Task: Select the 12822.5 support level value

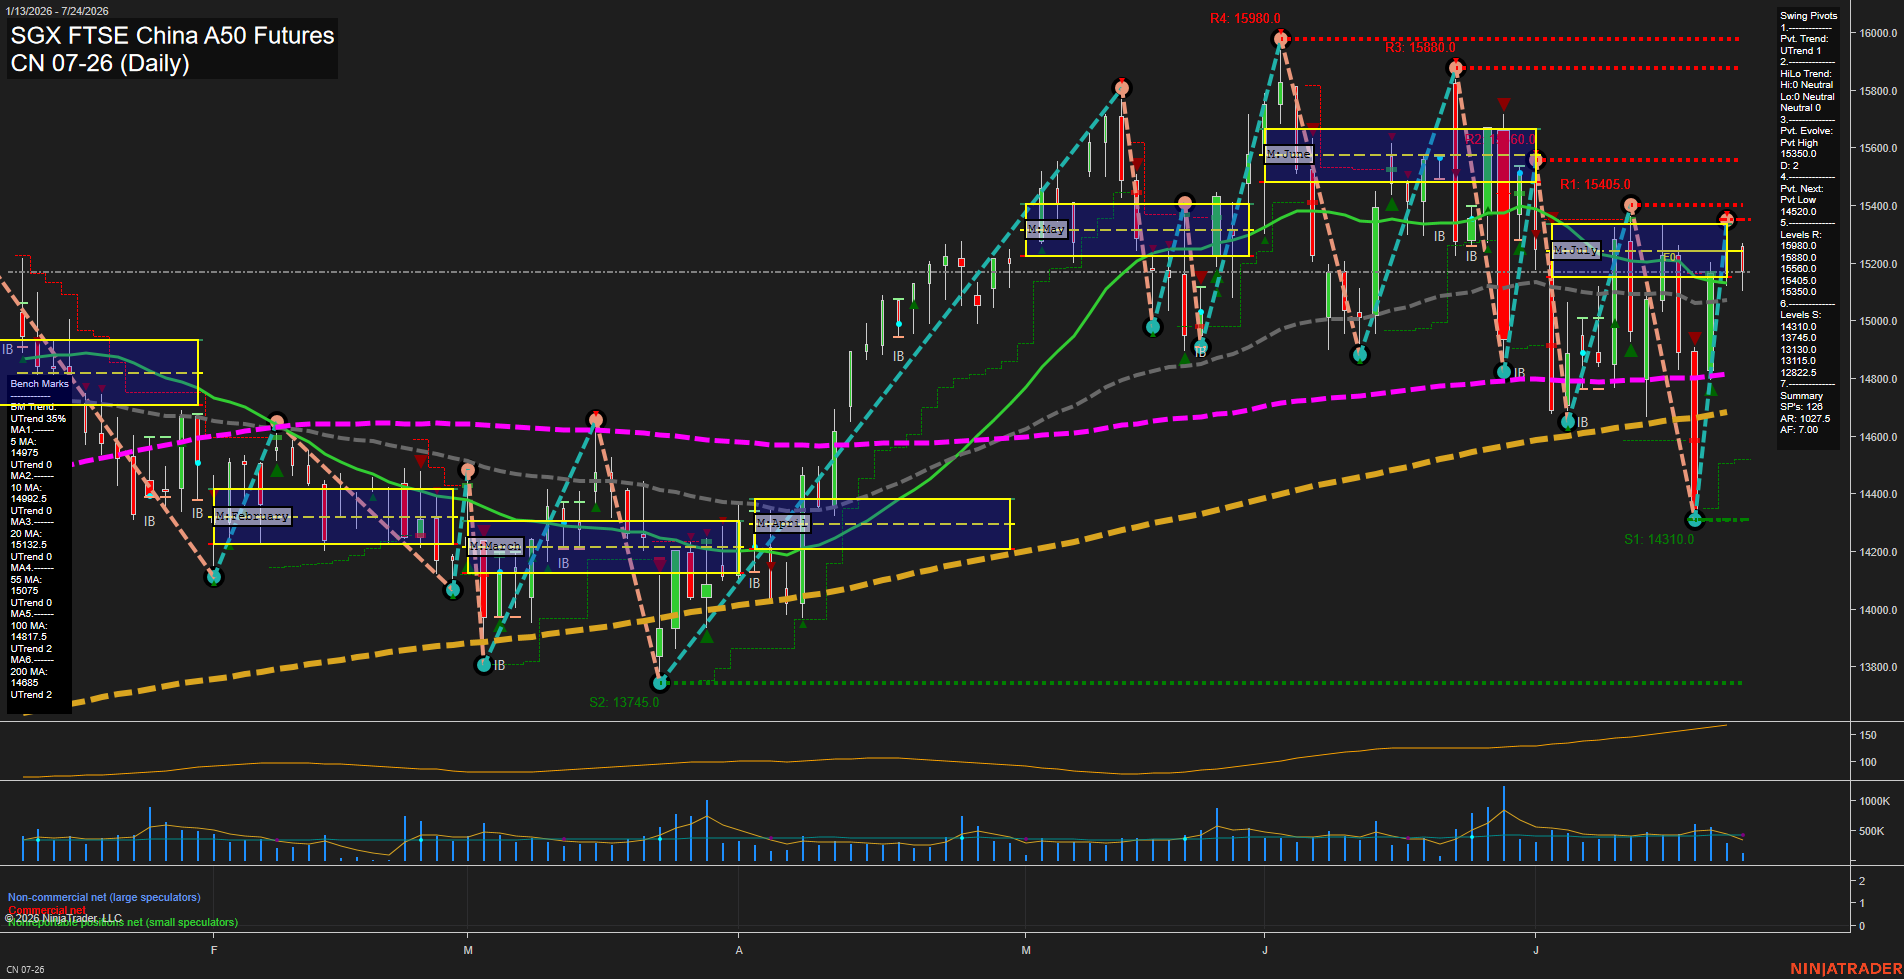Action: (x=1798, y=373)
